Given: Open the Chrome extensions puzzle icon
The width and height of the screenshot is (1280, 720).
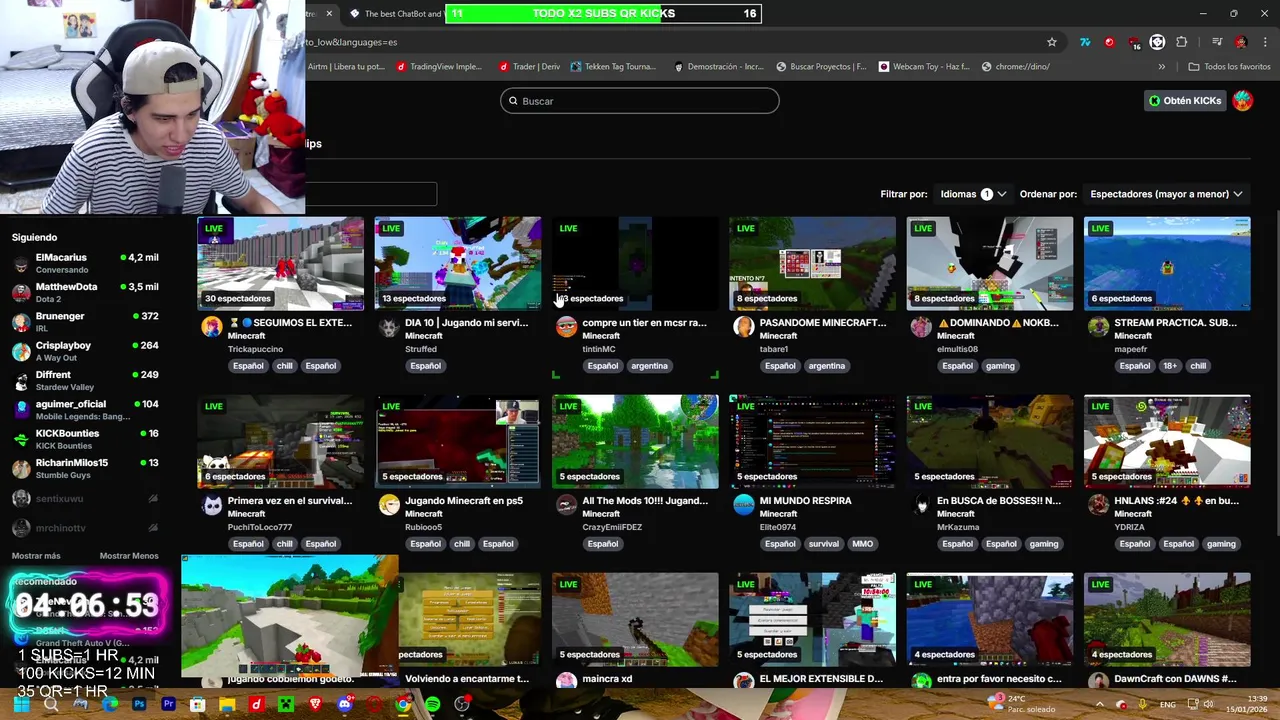Looking at the screenshot, I should point(1181,42).
